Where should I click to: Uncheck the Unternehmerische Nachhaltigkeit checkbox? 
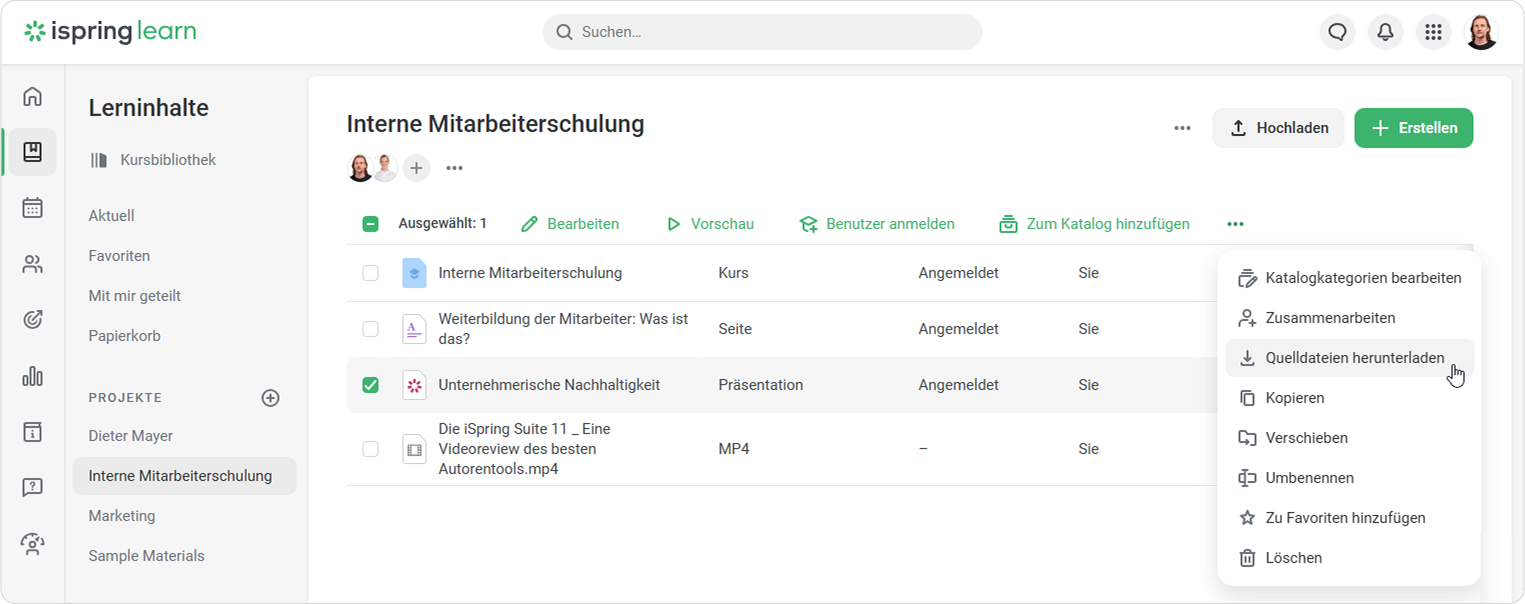370,385
